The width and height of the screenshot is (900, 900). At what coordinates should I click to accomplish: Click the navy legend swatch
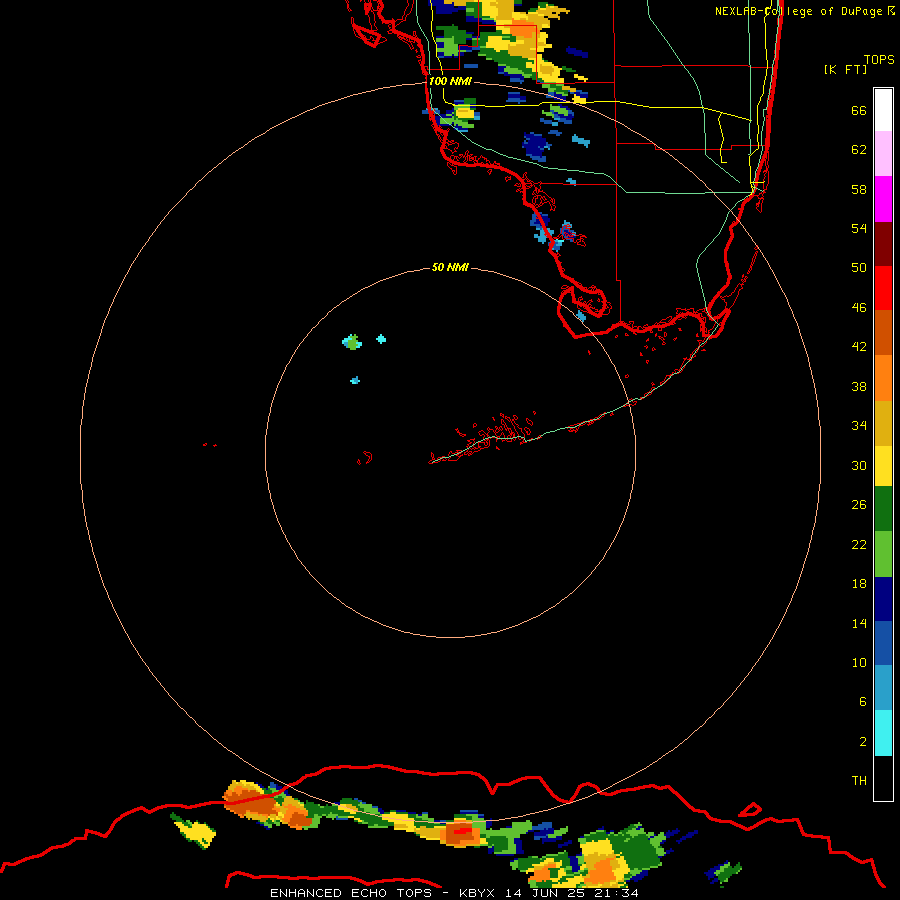tap(883, 599)
